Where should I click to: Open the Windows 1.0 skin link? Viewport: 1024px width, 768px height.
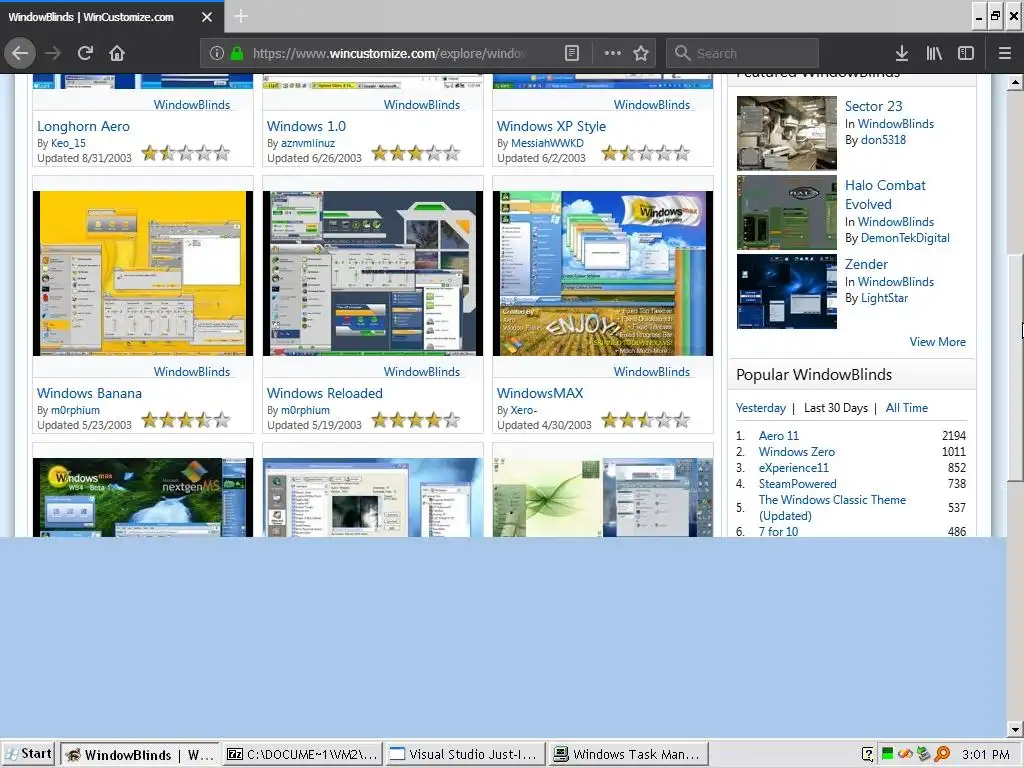point(306,126)
